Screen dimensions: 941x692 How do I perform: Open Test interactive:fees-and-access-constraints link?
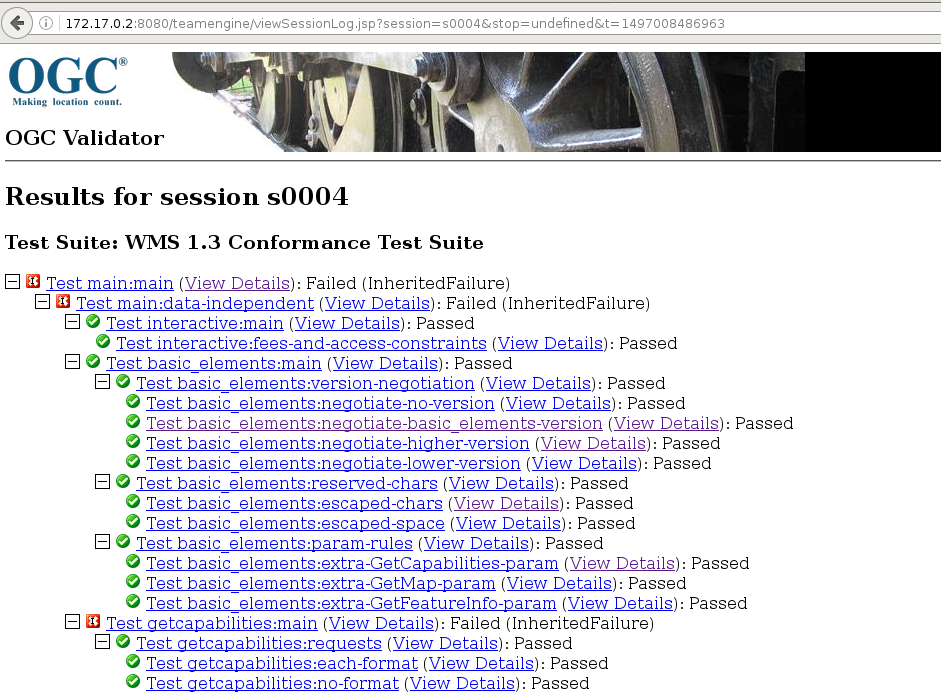pos(301,343)
